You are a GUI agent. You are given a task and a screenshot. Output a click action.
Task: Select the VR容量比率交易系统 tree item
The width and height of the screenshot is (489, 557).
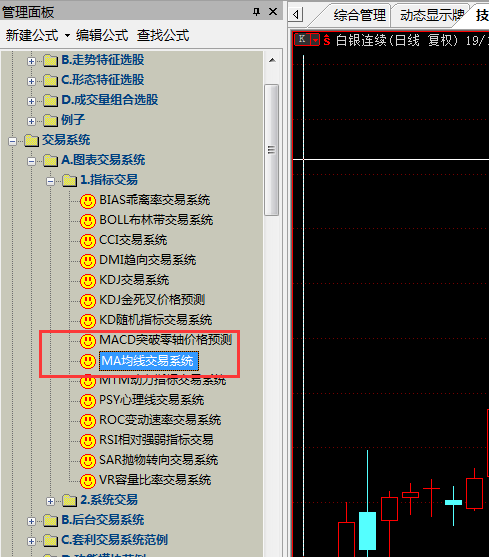coord(155,480)
